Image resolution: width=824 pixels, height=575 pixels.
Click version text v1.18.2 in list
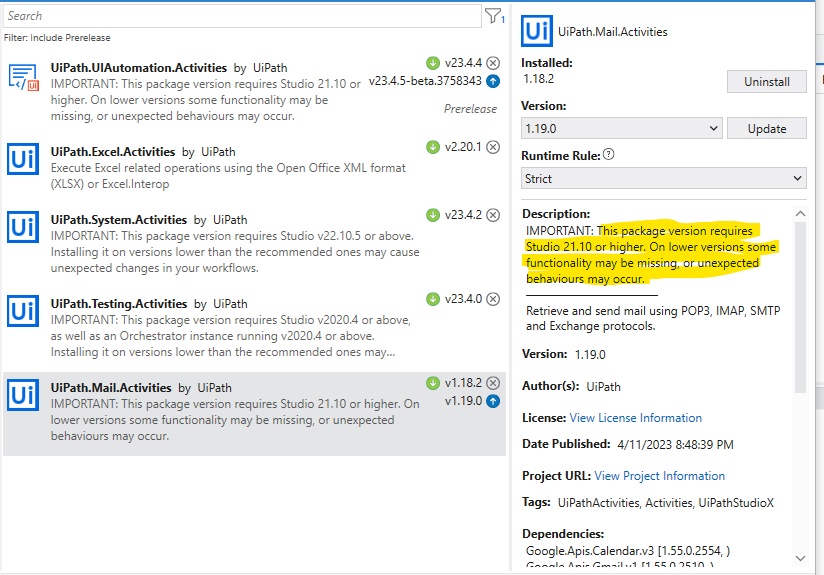pyautogui.click(x=463, y=383)
